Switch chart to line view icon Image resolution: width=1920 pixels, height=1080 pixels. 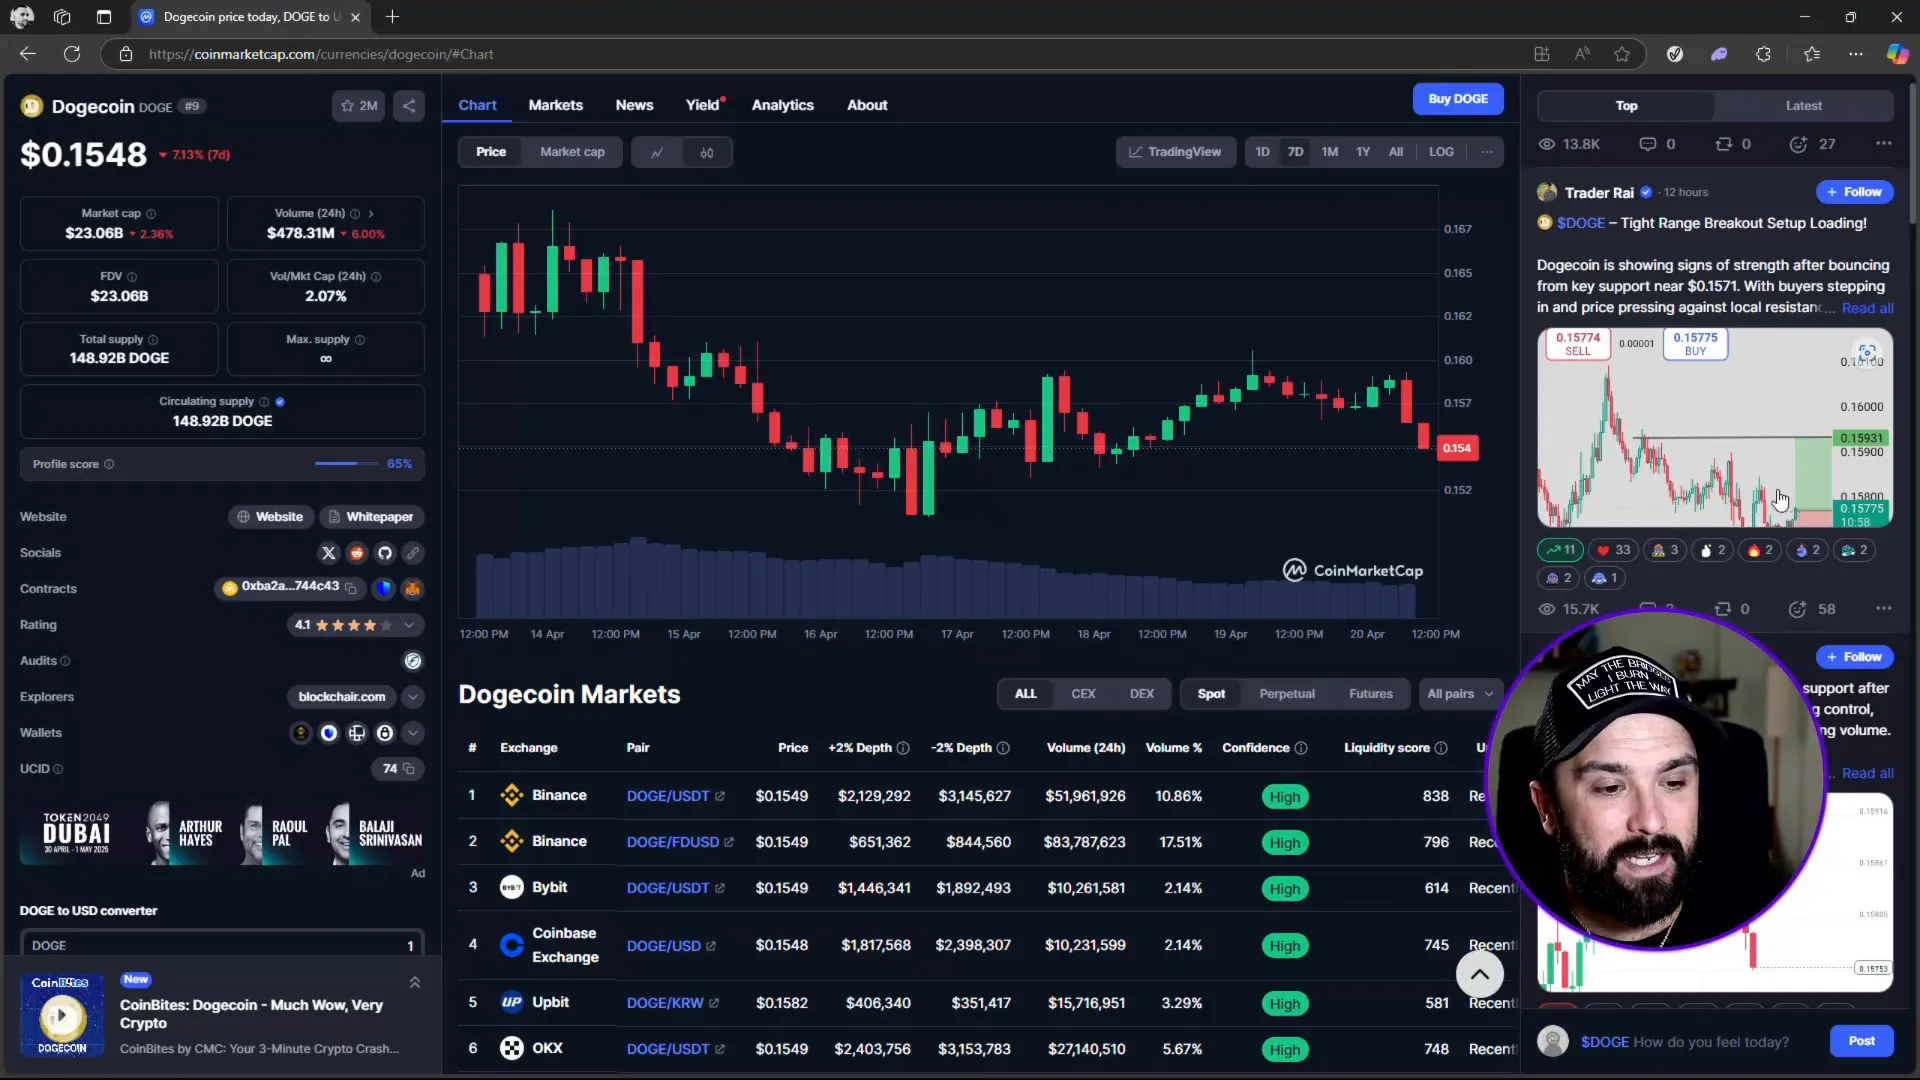tap(657, 152)
